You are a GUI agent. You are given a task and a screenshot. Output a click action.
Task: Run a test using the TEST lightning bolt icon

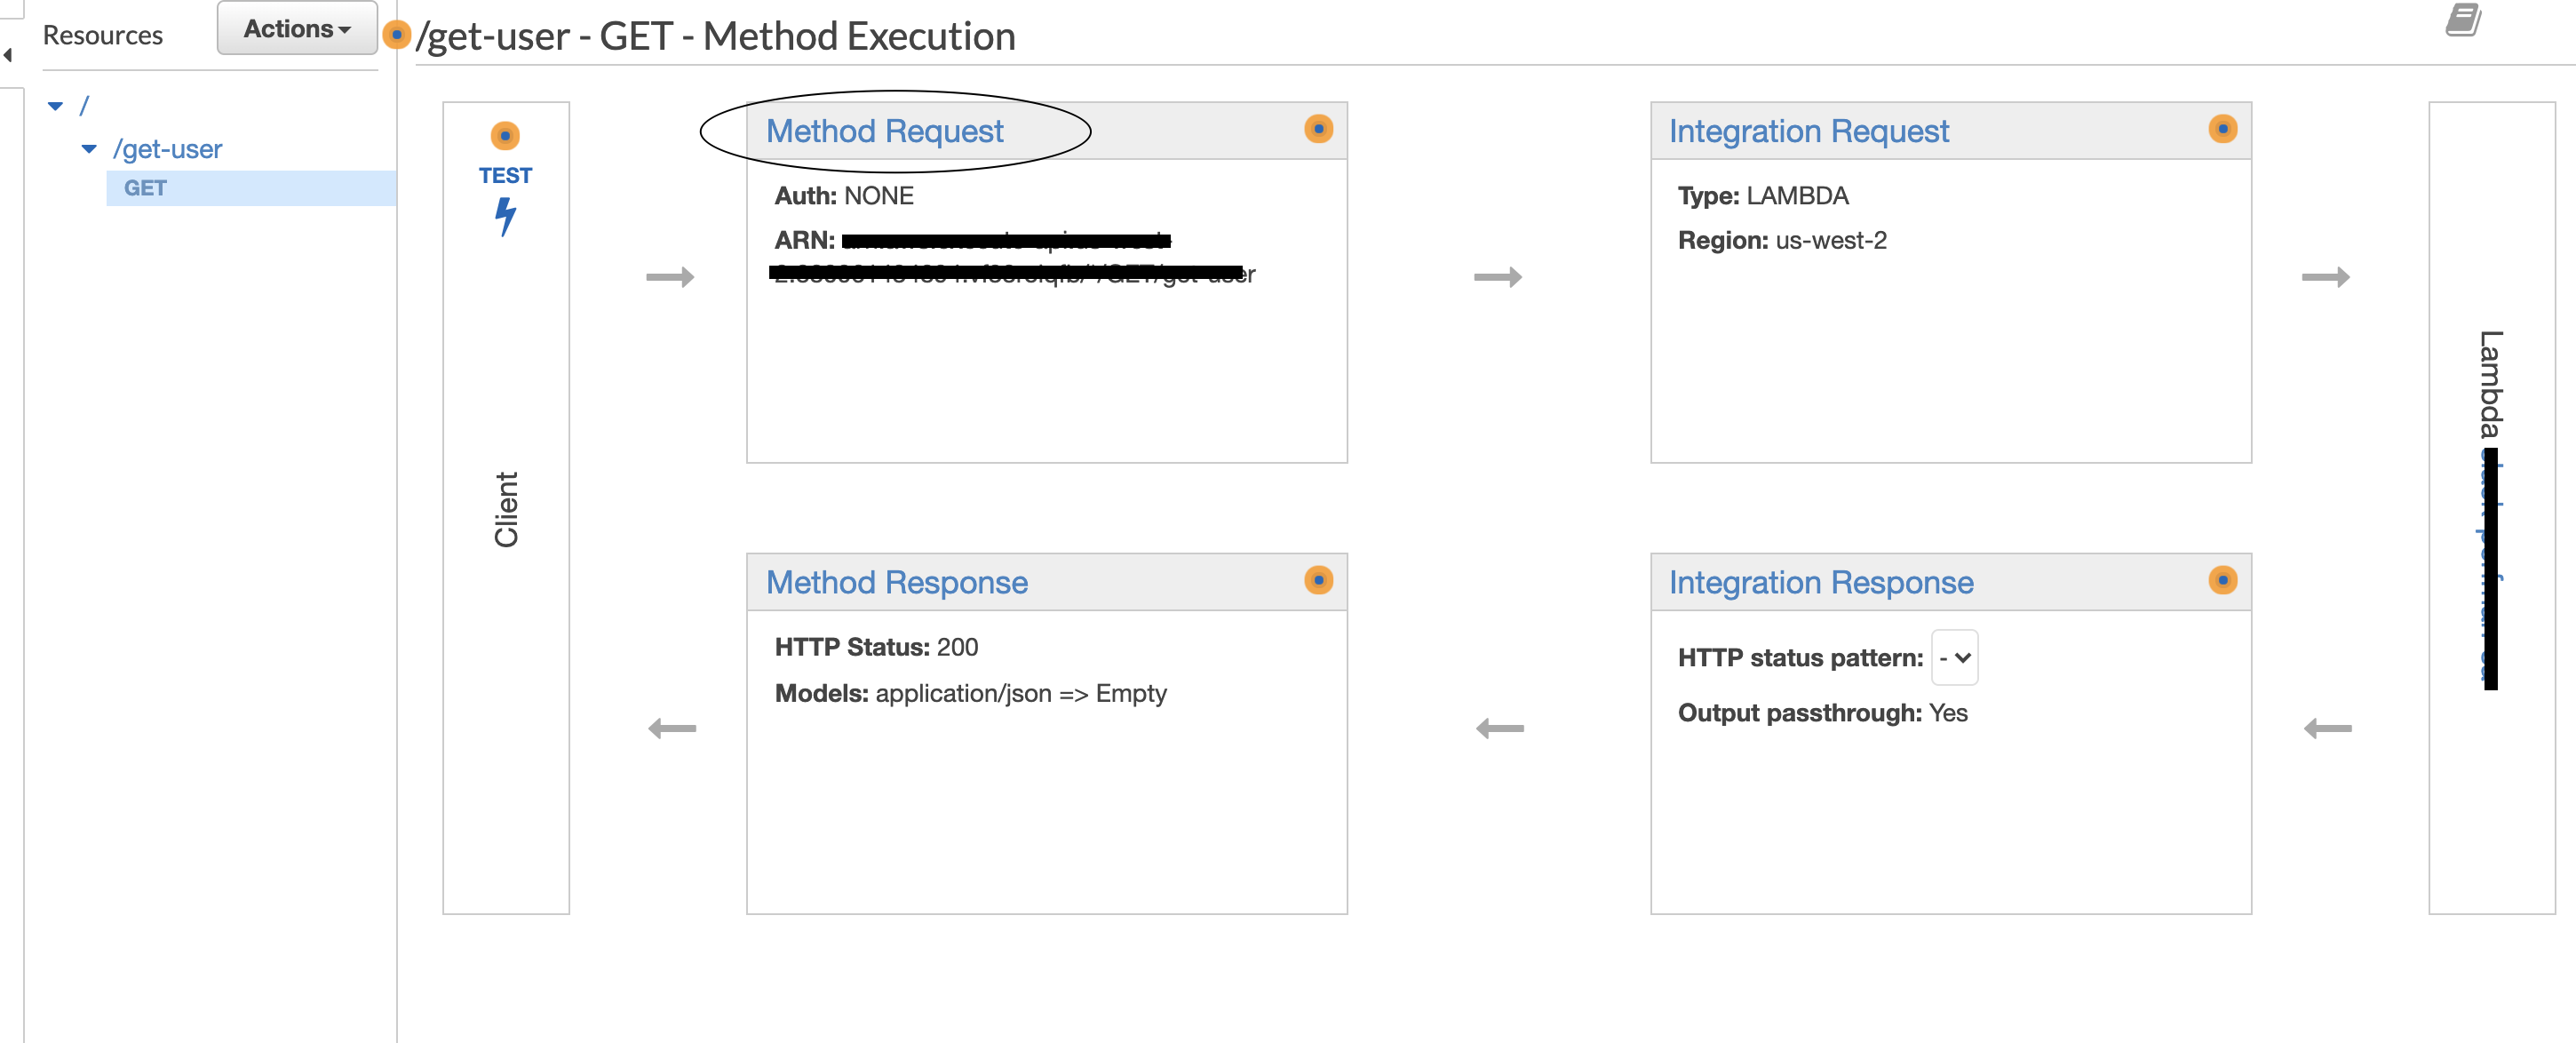(x=507, y=214)
